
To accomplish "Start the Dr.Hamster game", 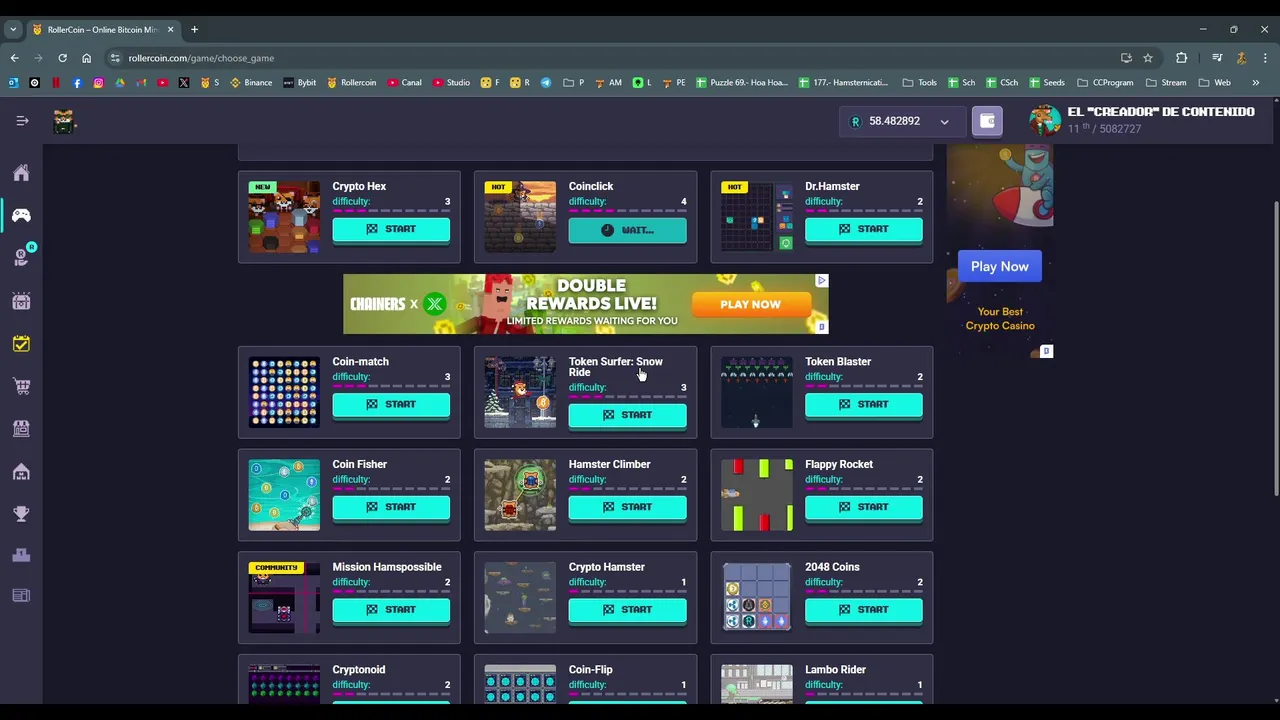I will pos(864,229).
